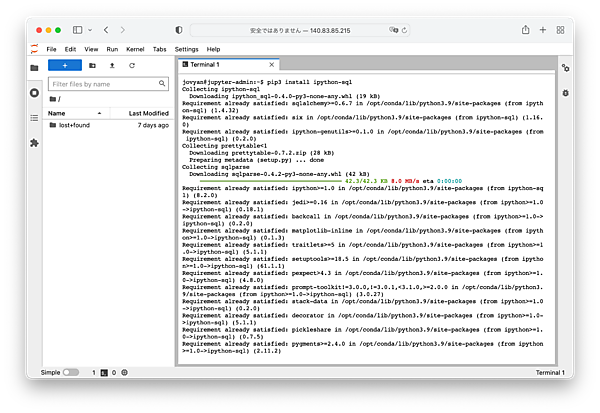600x413 pixels.
Task: Click the New Folder icon
Action: point(92,65)
